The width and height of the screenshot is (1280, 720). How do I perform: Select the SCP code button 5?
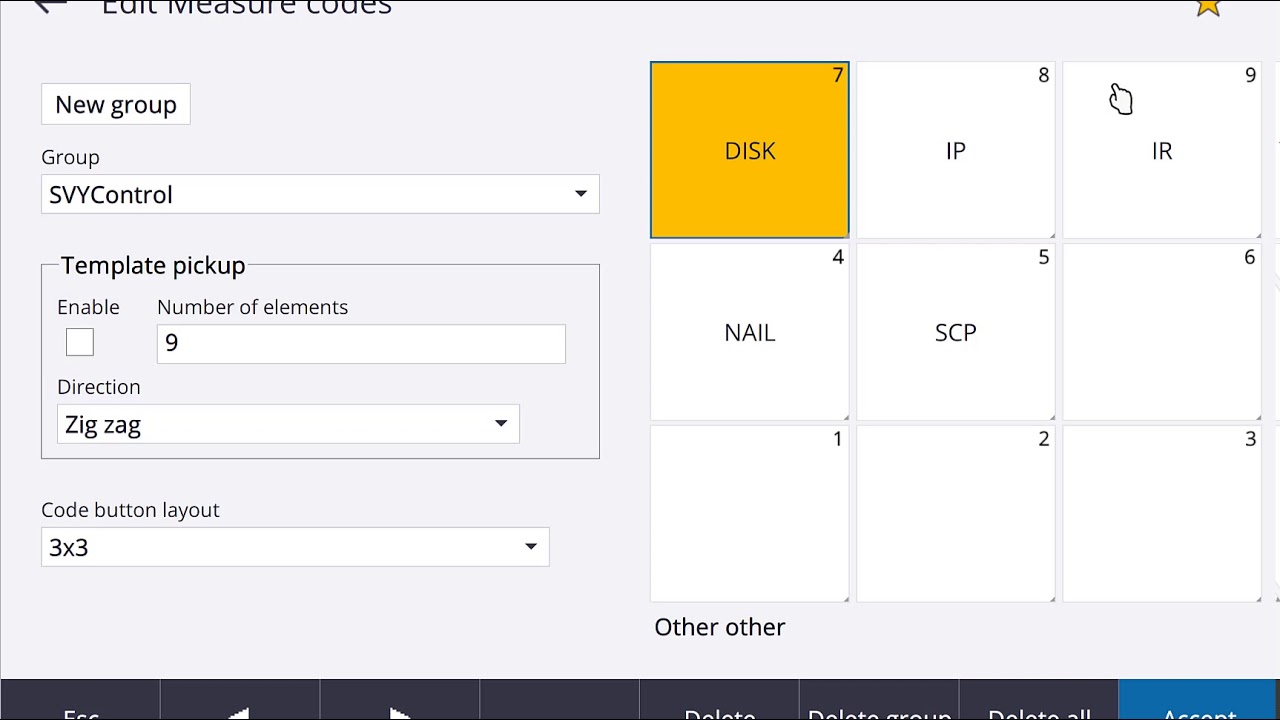[956, 332]
